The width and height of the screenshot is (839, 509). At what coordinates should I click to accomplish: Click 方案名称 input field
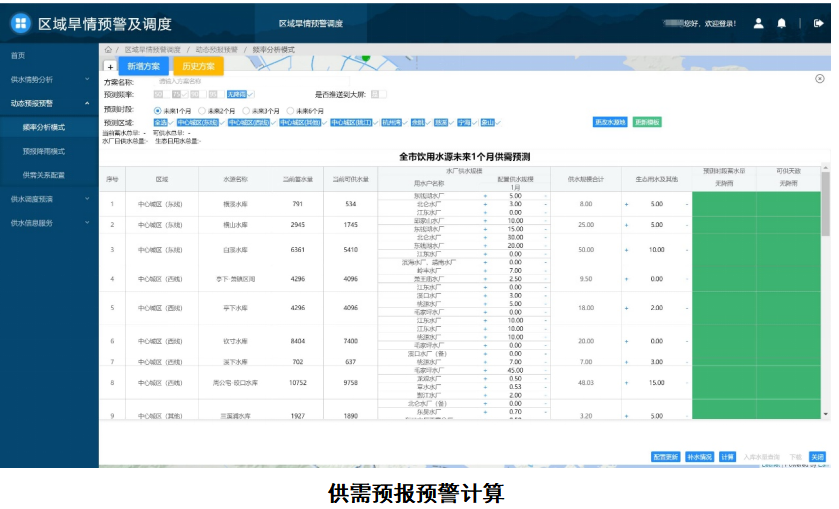pos(251,81)
